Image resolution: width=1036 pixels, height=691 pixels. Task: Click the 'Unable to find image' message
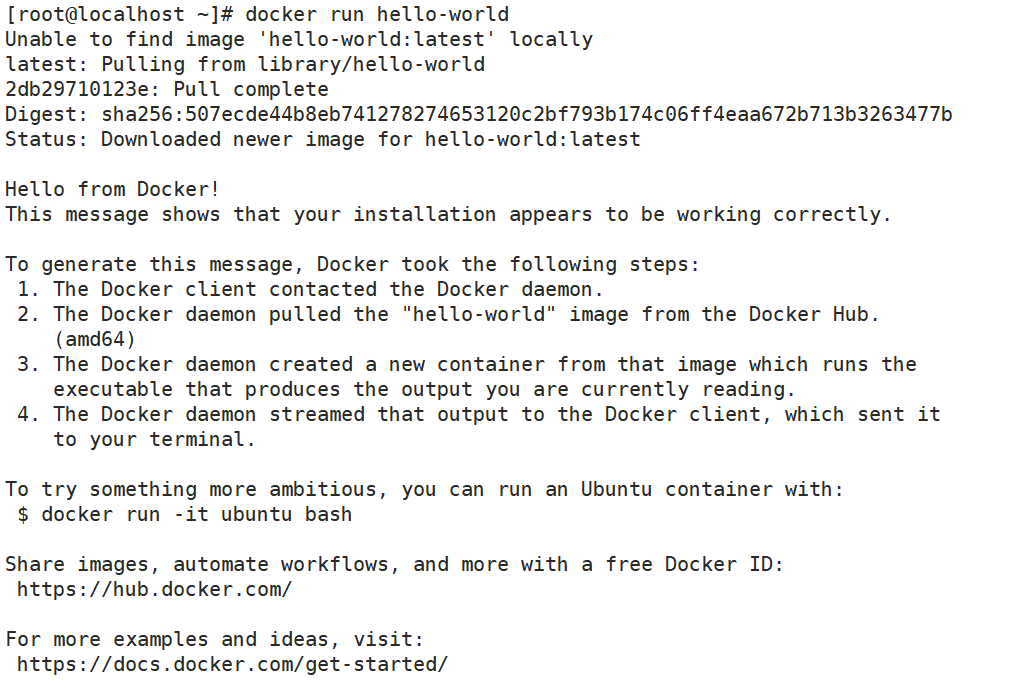(x=298, y=39)
